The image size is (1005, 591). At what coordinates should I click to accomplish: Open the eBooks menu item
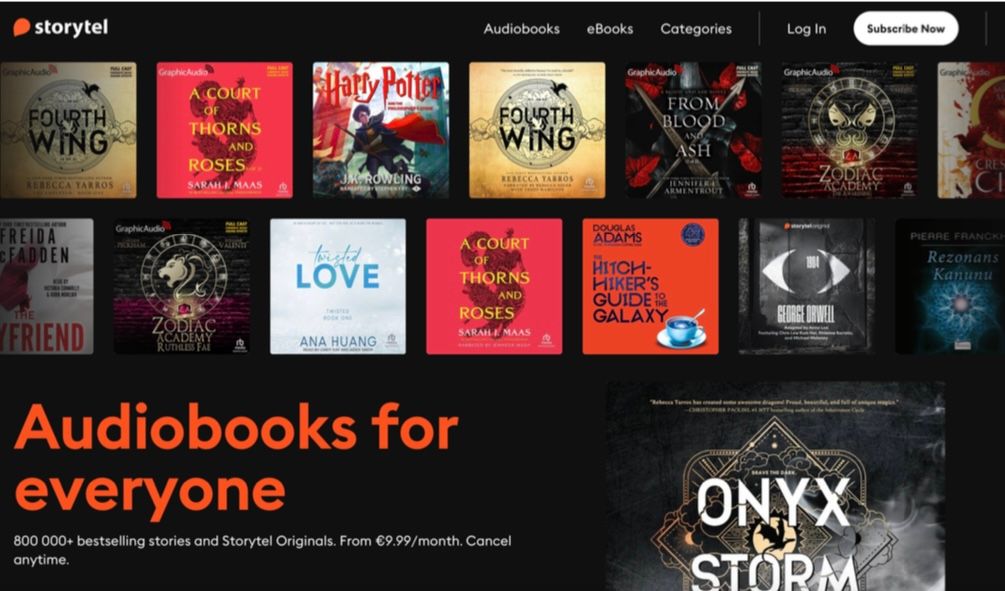610,29
